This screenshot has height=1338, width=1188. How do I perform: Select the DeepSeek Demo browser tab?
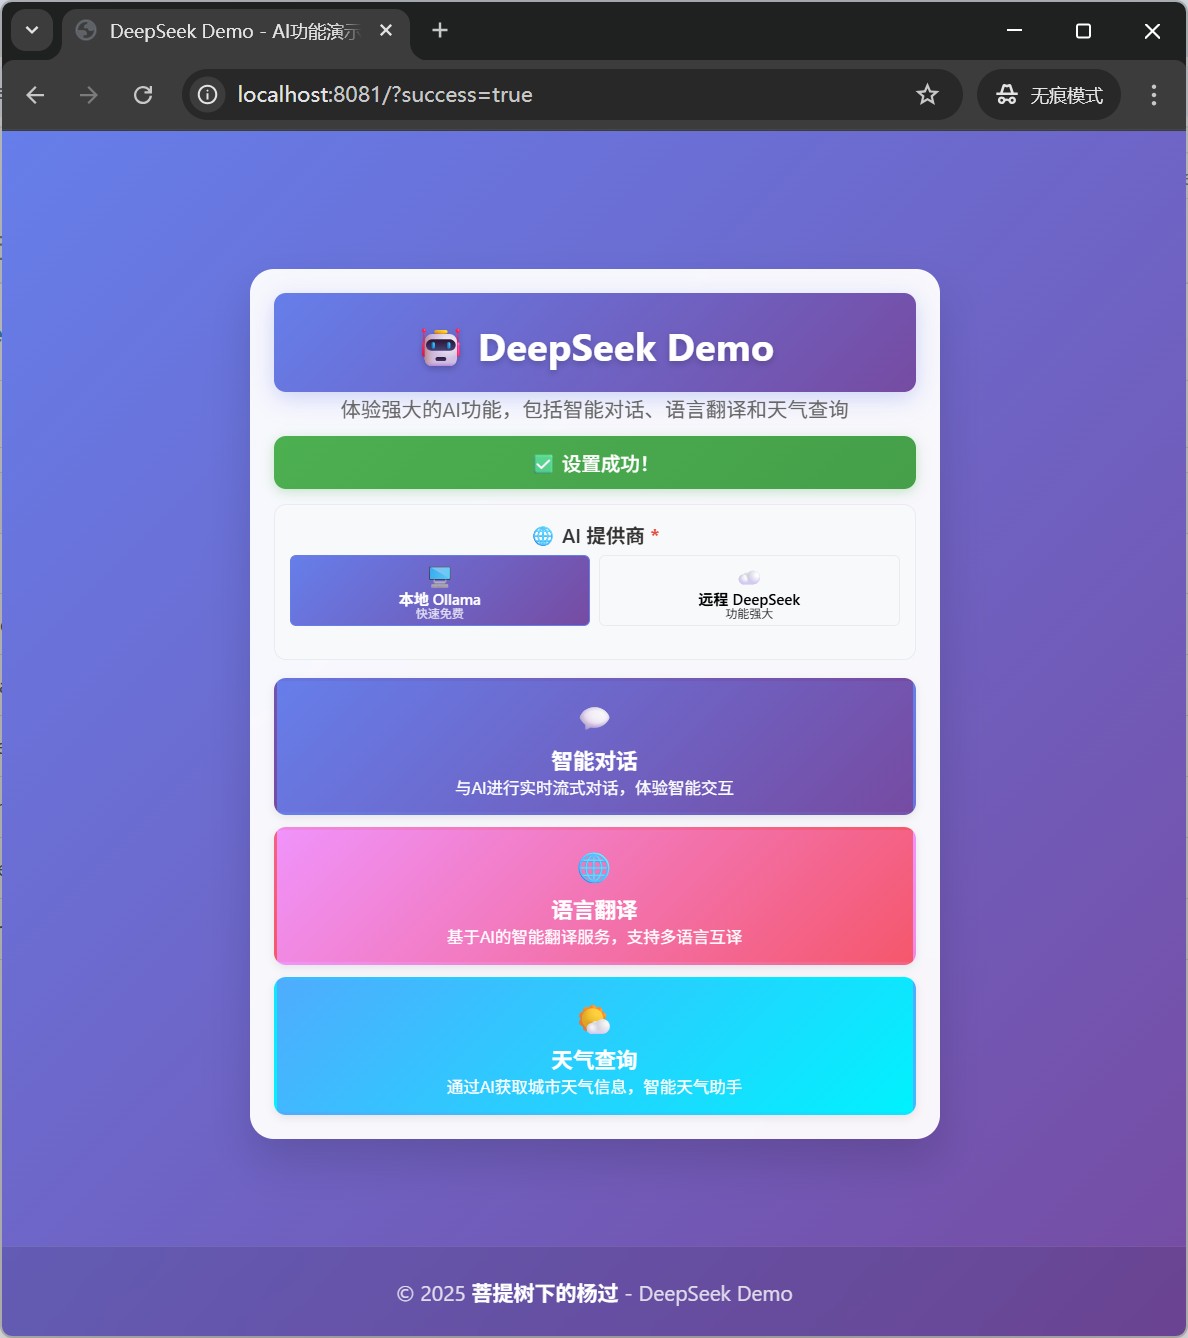(235, 31)
